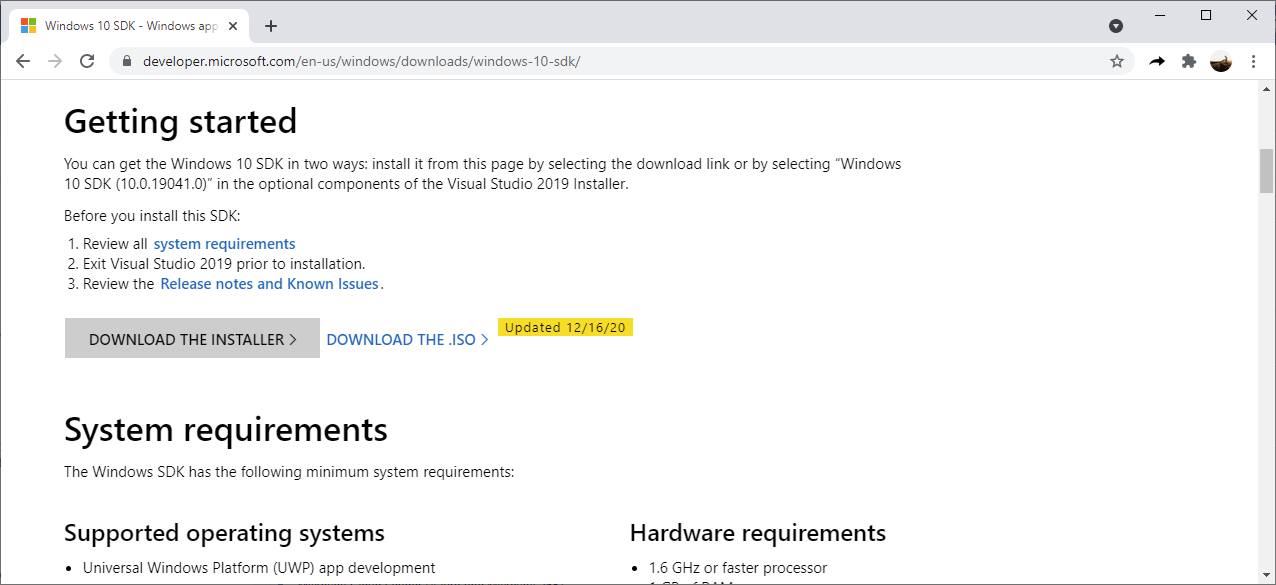1276x585 pixels.
Task: Open the Chrome profile avatar
Action: coord(1221,61)
